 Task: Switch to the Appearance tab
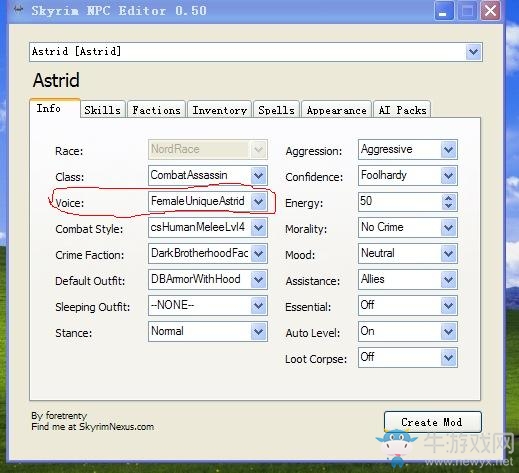336,110
